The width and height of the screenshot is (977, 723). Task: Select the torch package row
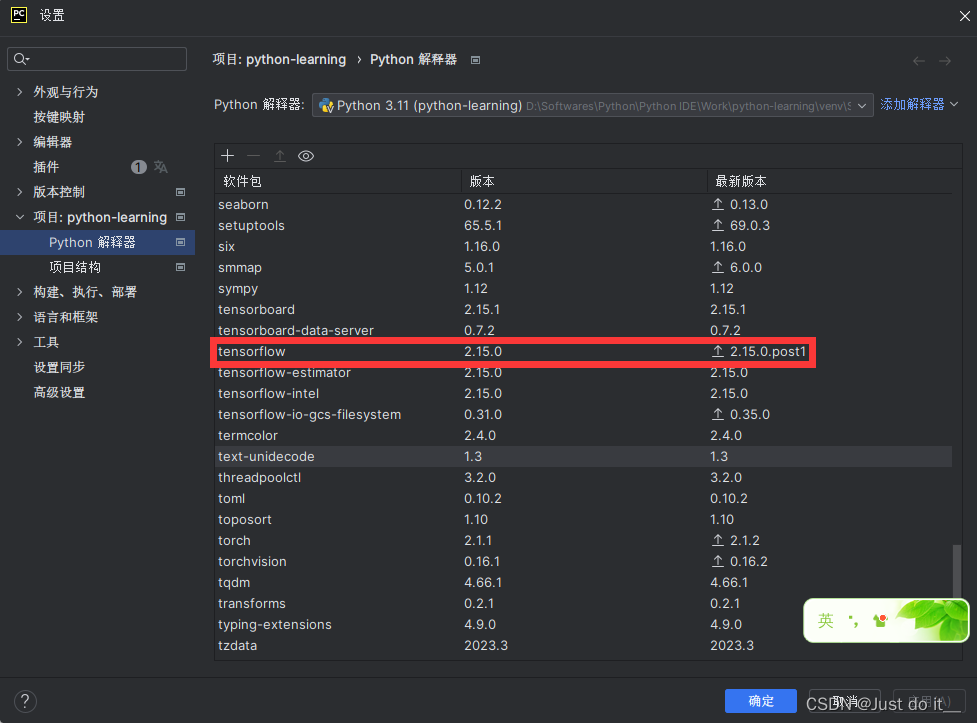584,540
